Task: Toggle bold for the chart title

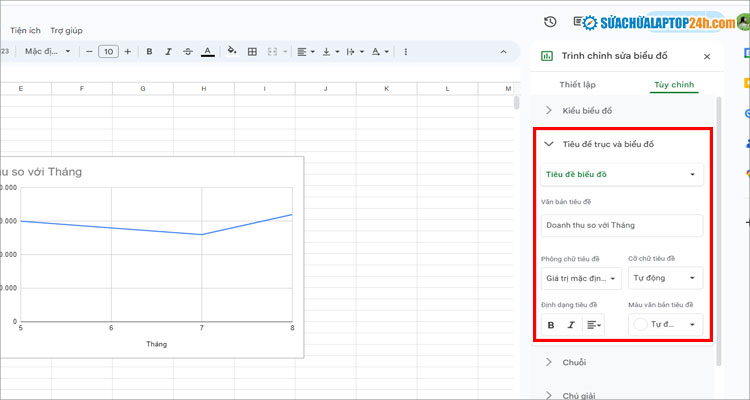Action: [x=551, y=325]
